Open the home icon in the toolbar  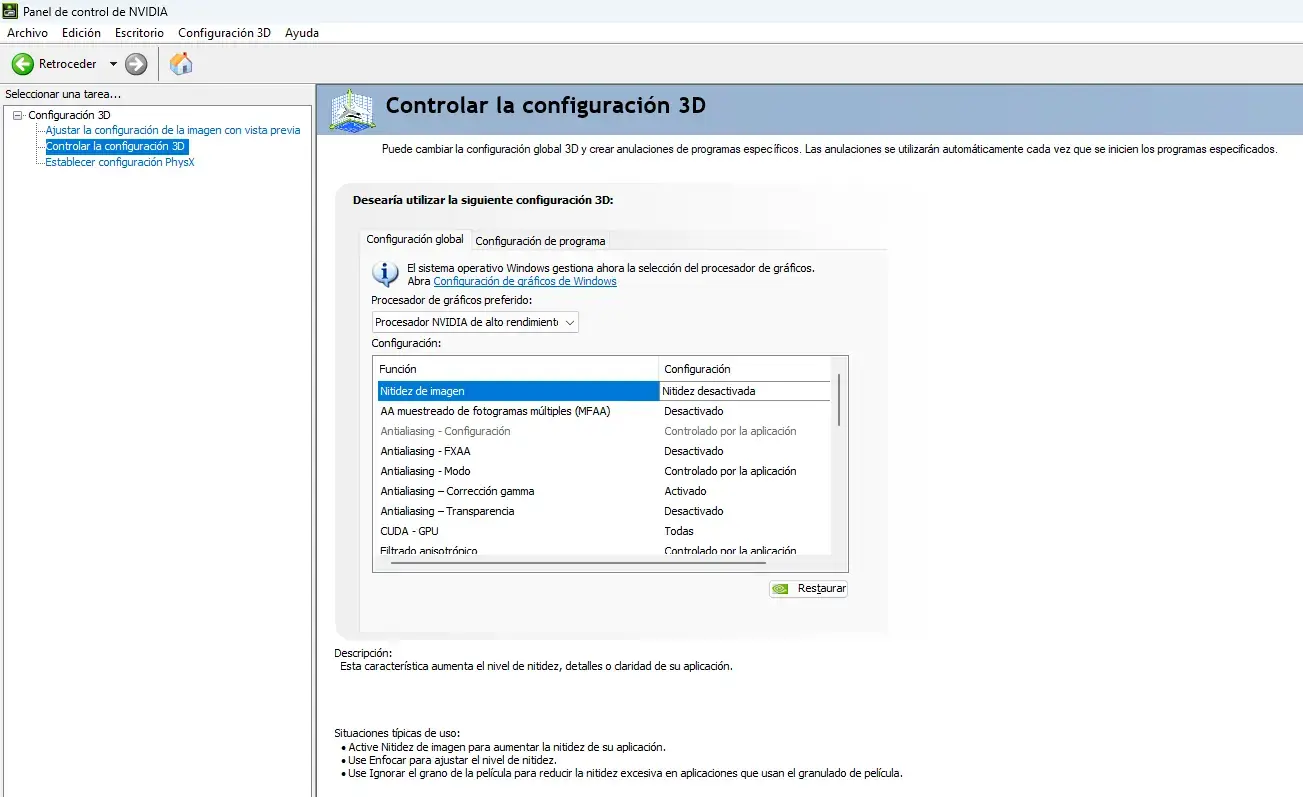tap(181, 64)
